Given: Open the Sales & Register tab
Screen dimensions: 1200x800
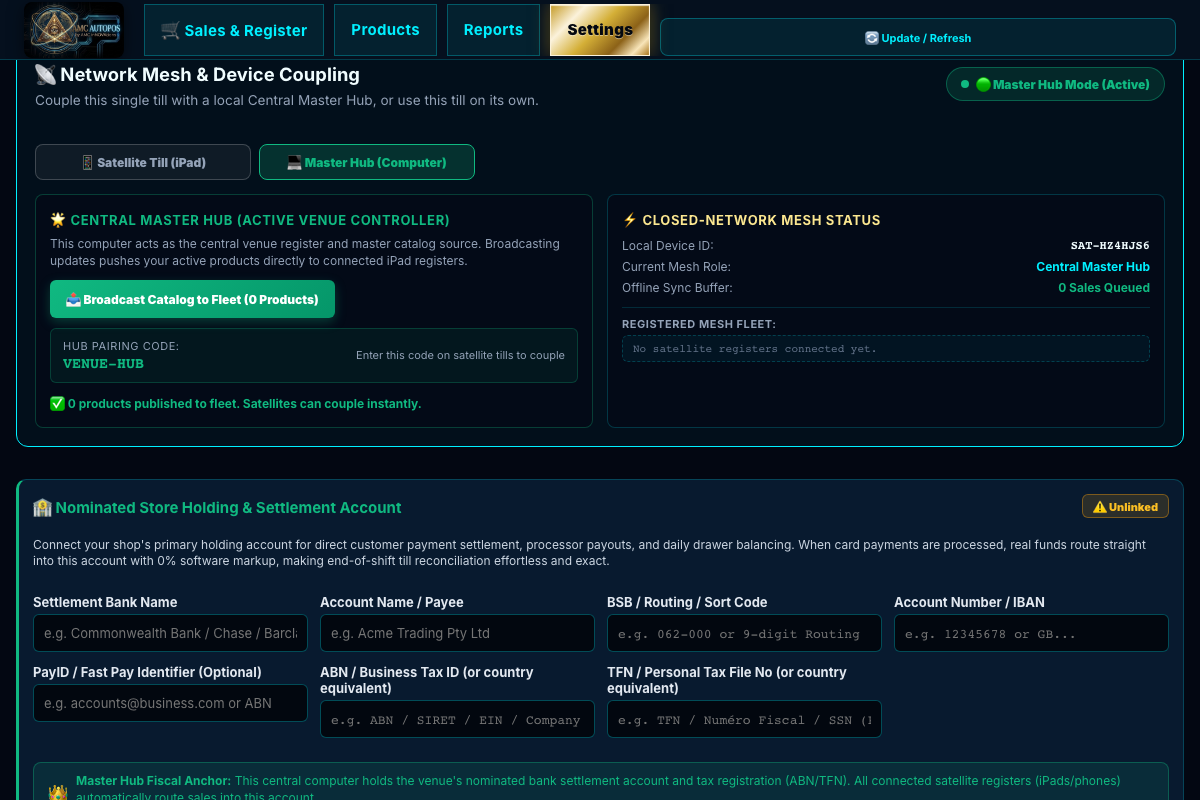Looking at the screenshot, I should click(234, 30).
